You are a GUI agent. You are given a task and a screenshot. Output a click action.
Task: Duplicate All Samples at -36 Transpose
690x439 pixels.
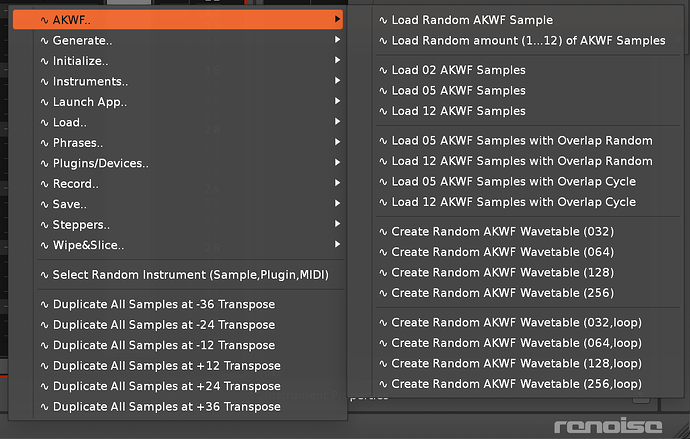point(178,304)
